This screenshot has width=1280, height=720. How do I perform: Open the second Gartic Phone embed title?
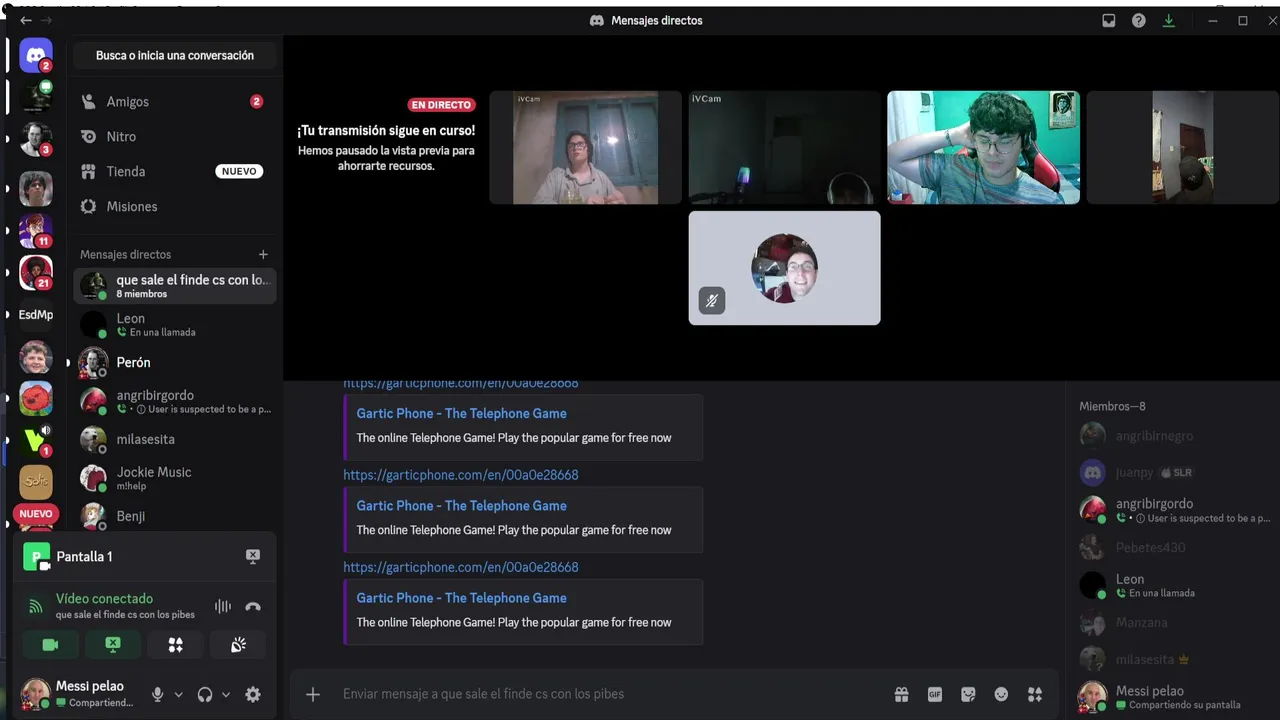click(x=462, y=505)
